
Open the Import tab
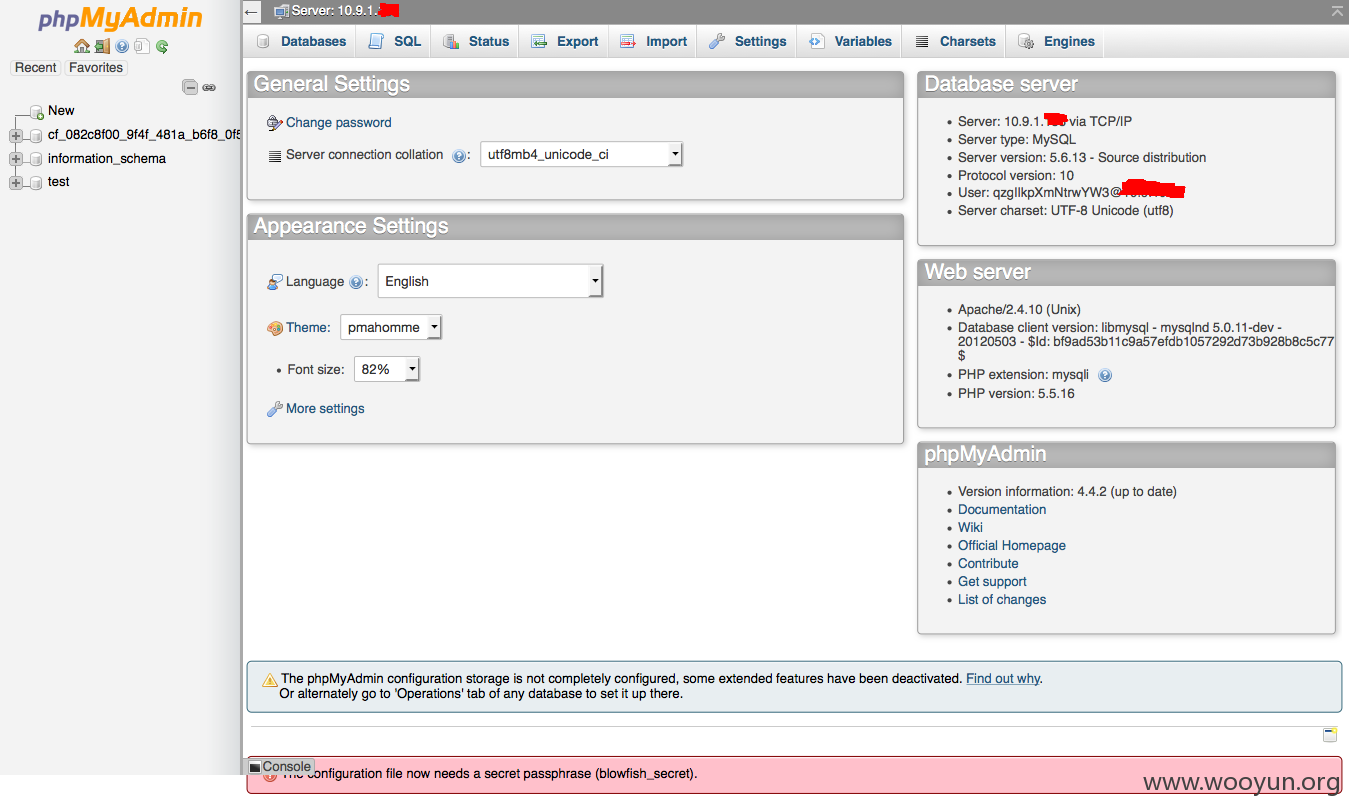tap(653, 41)
